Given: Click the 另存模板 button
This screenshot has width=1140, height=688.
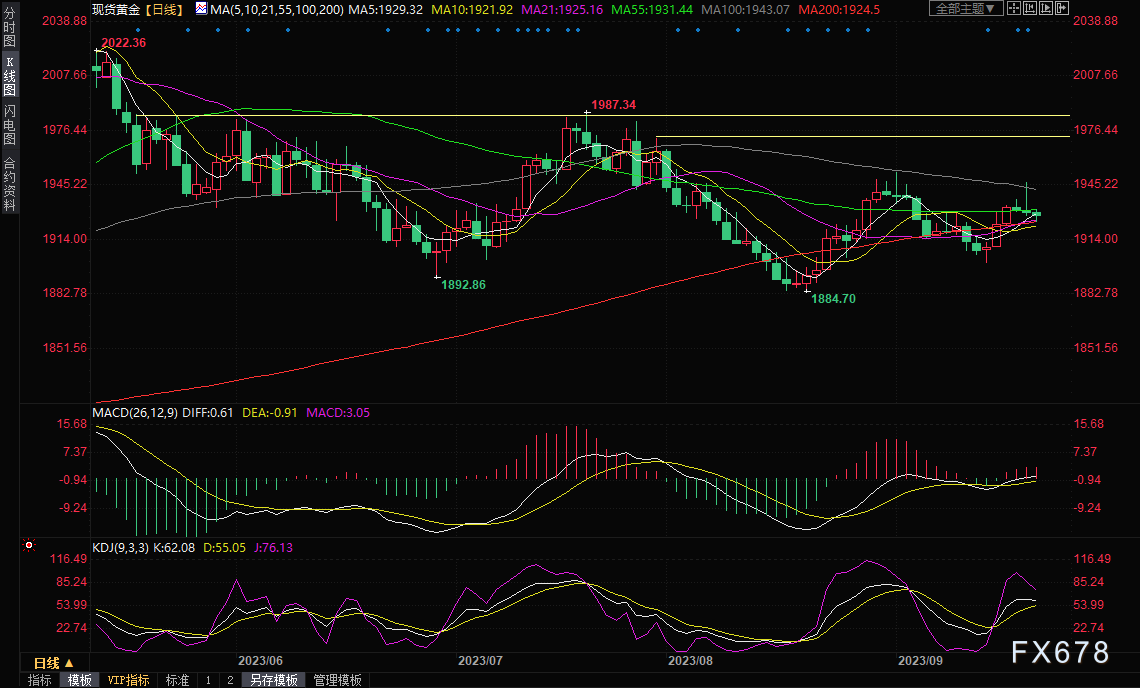Looking at the screenshot, I should click(274, 680).
